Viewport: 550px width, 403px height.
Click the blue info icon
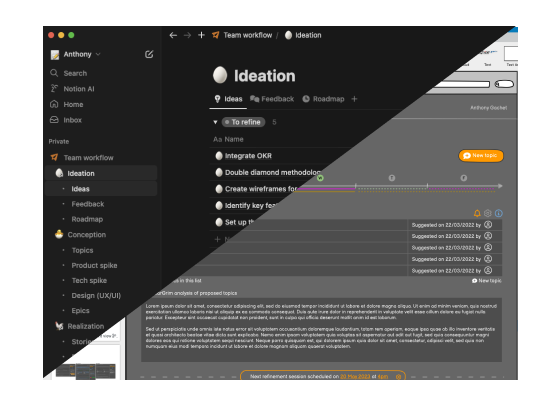[498, 213]
